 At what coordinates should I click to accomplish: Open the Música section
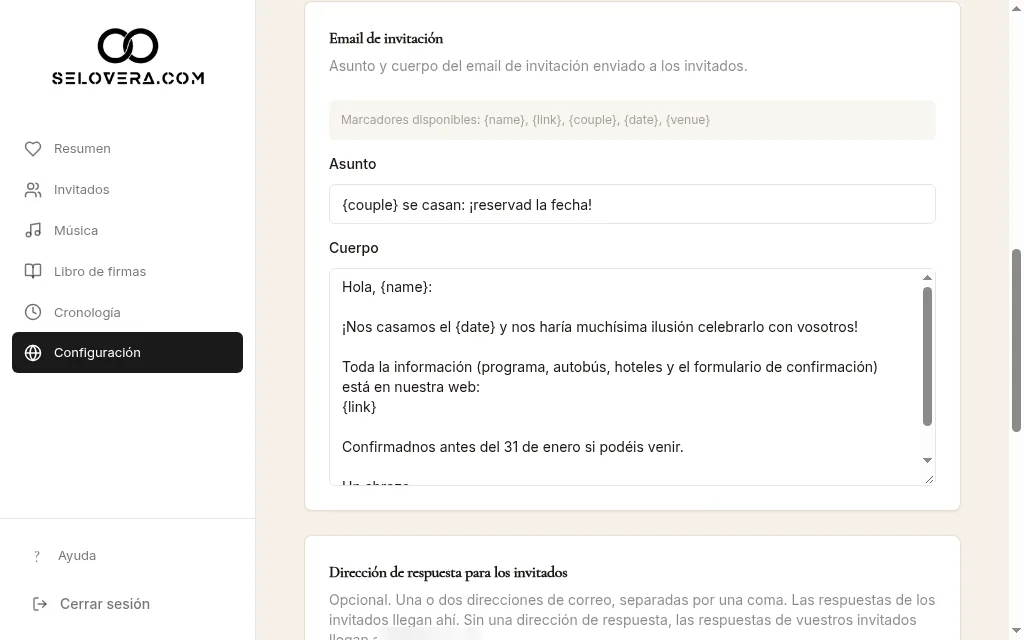click(127, 231)
